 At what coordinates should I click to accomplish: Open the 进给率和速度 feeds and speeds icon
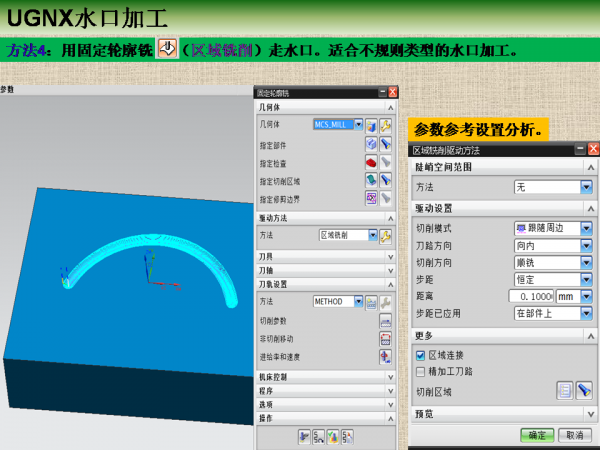click(385, 357)
